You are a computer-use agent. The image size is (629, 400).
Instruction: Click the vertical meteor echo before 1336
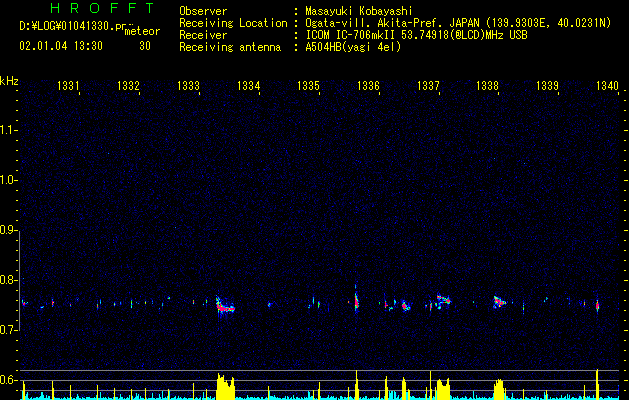356,299
